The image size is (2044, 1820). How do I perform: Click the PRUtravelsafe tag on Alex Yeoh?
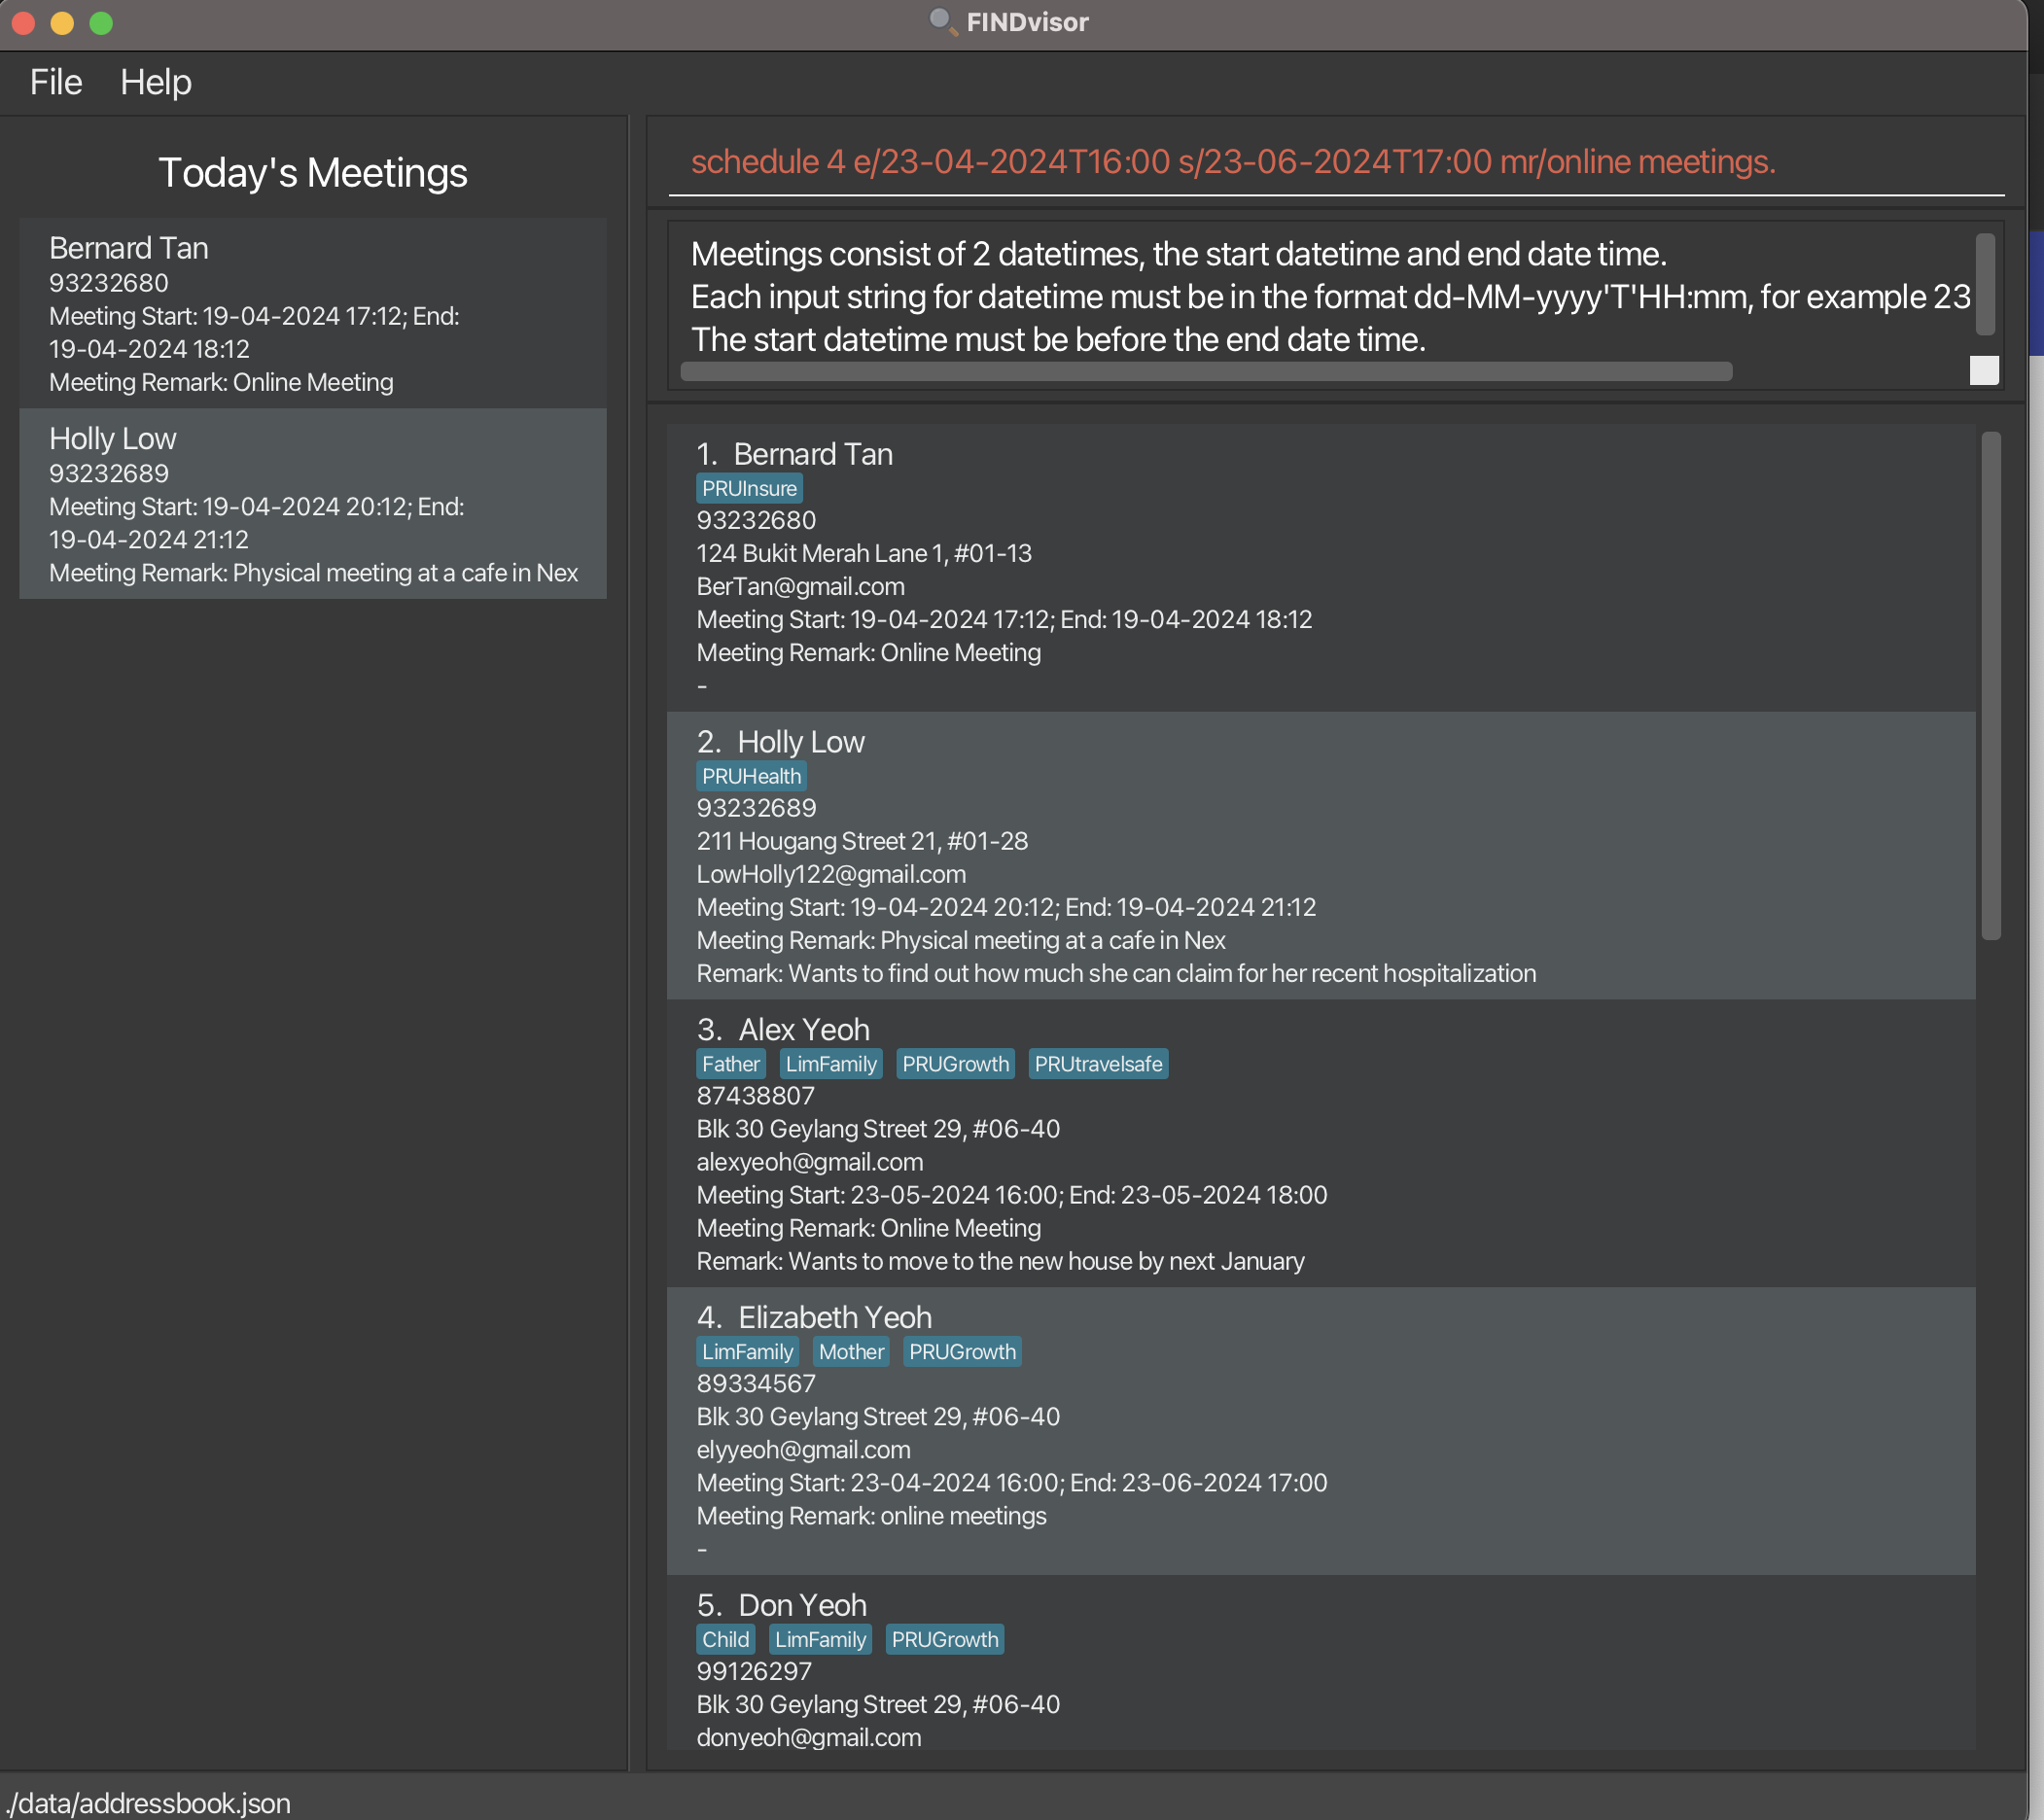coord(1097,1065)
